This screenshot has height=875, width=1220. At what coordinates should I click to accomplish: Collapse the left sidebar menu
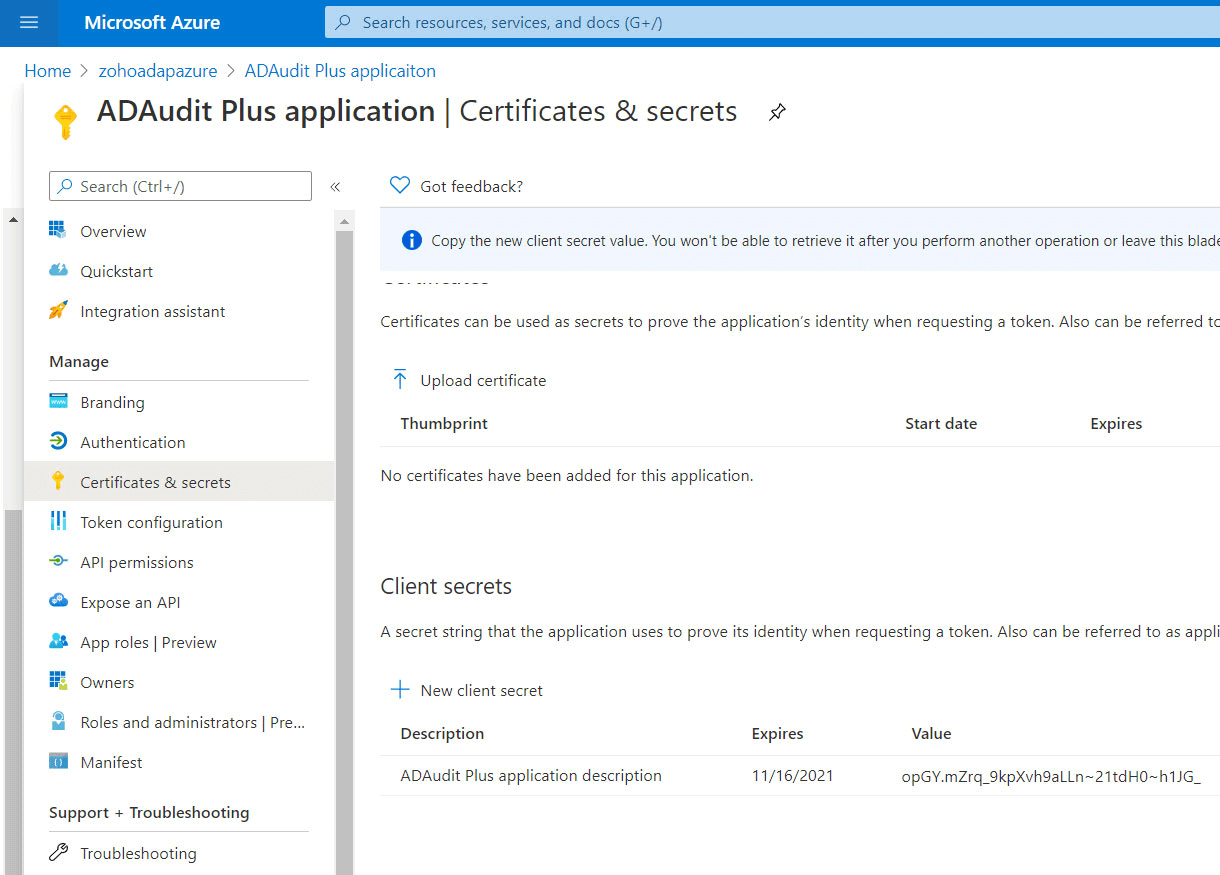(335, 187)
